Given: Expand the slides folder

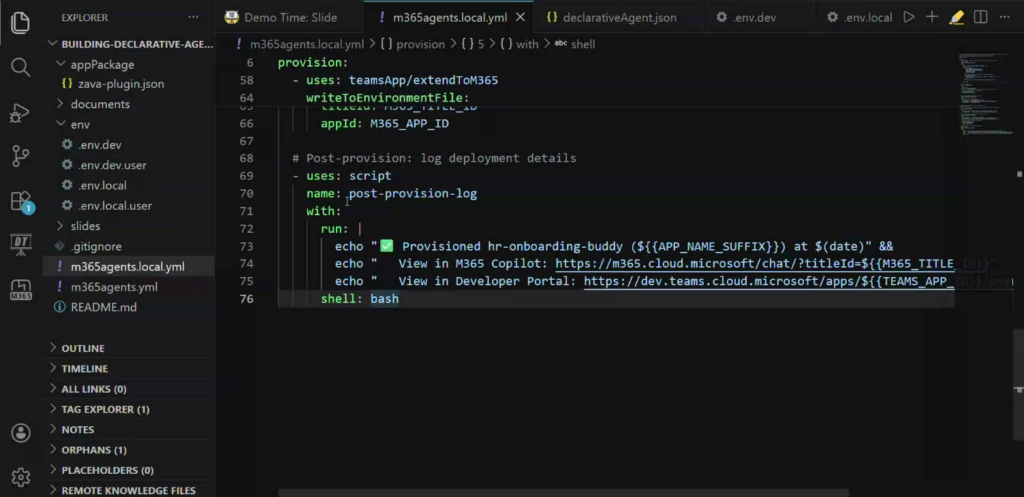Looking at the screenshot, I should (x=85, y=226).
